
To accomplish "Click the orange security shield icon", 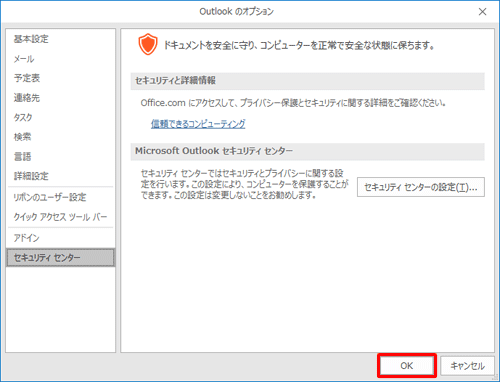I will tap(148, 44).
